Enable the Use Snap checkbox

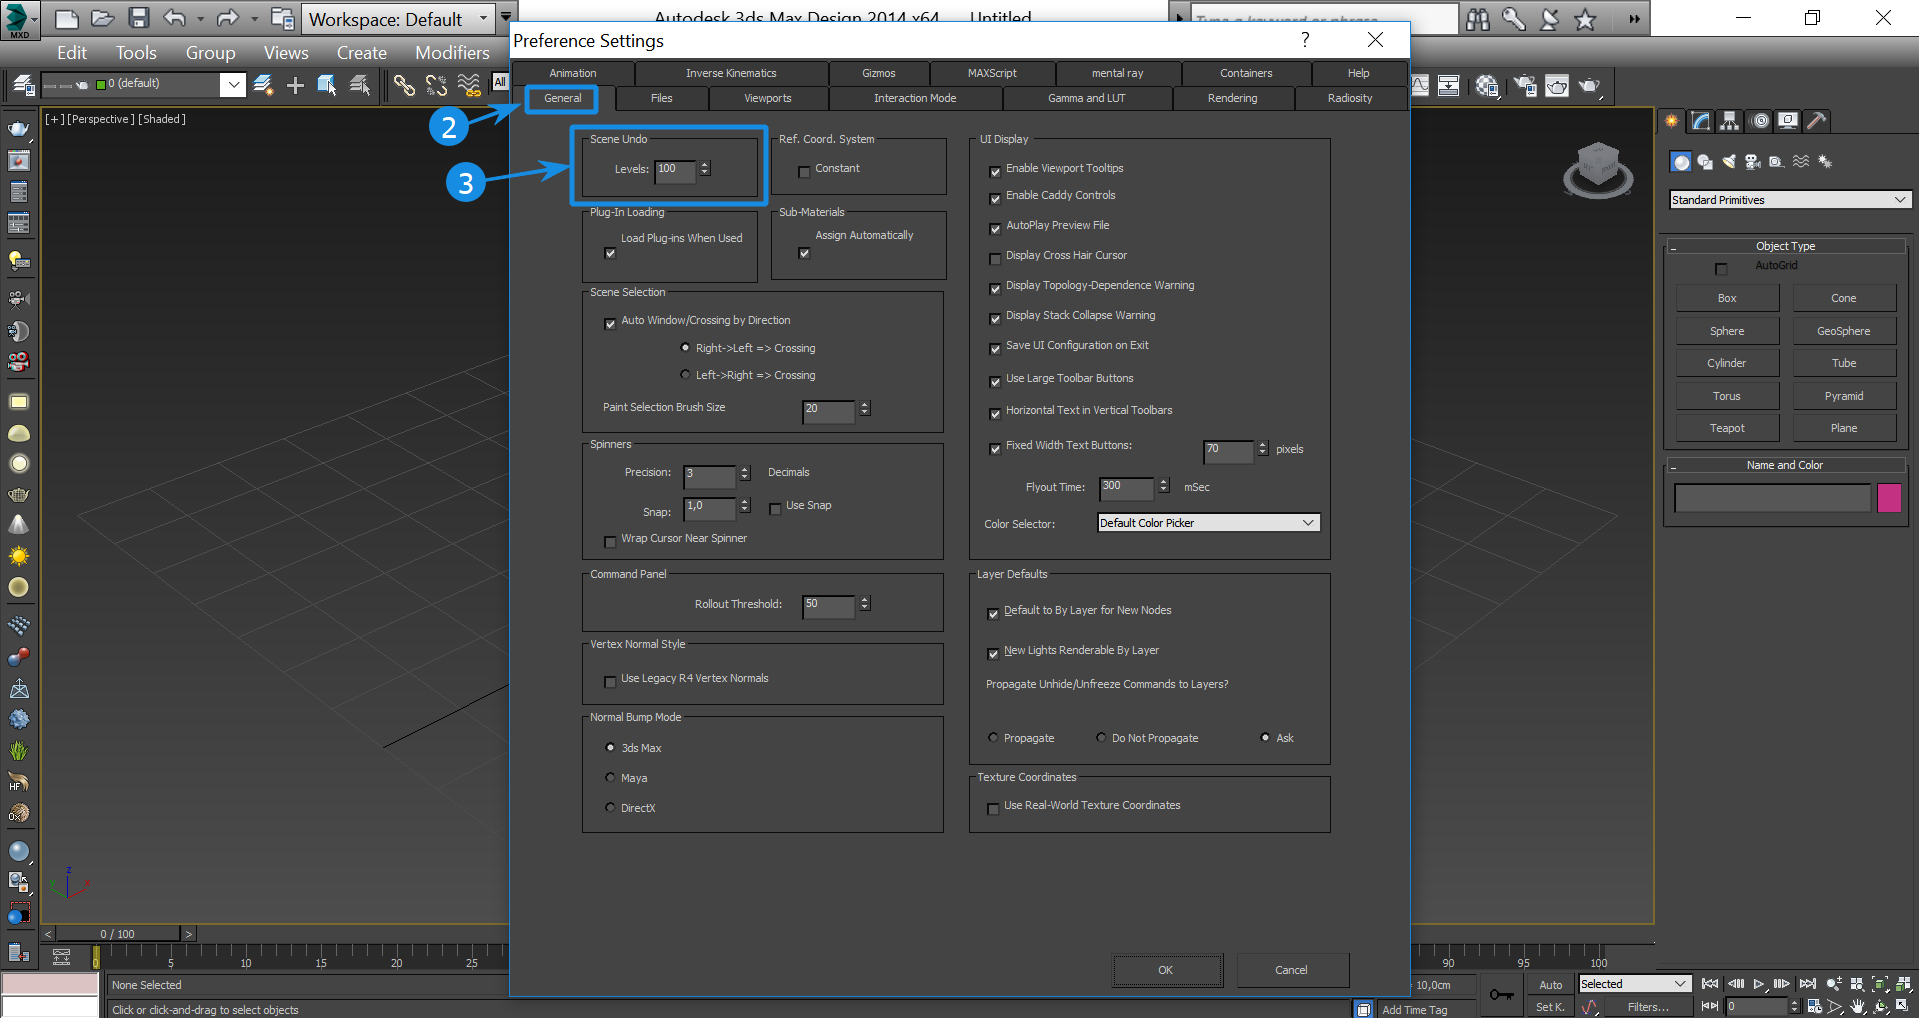coord(775,509)
